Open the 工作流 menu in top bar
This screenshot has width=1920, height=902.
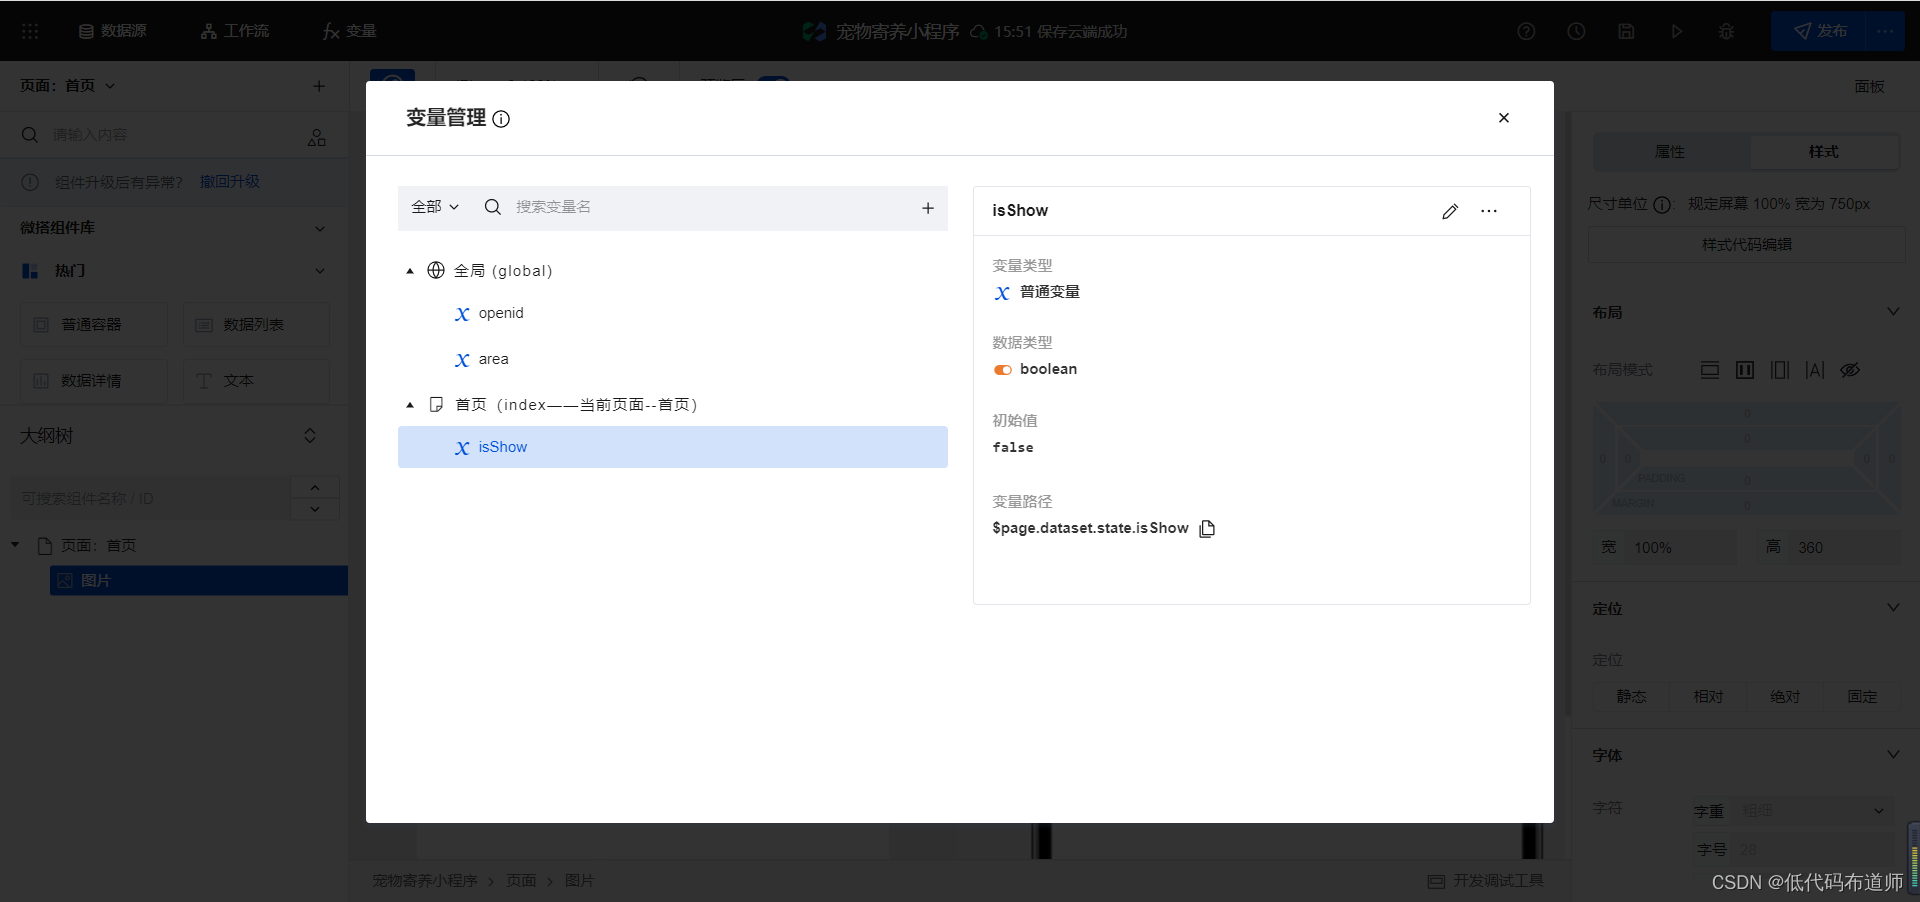coord(235,31)
